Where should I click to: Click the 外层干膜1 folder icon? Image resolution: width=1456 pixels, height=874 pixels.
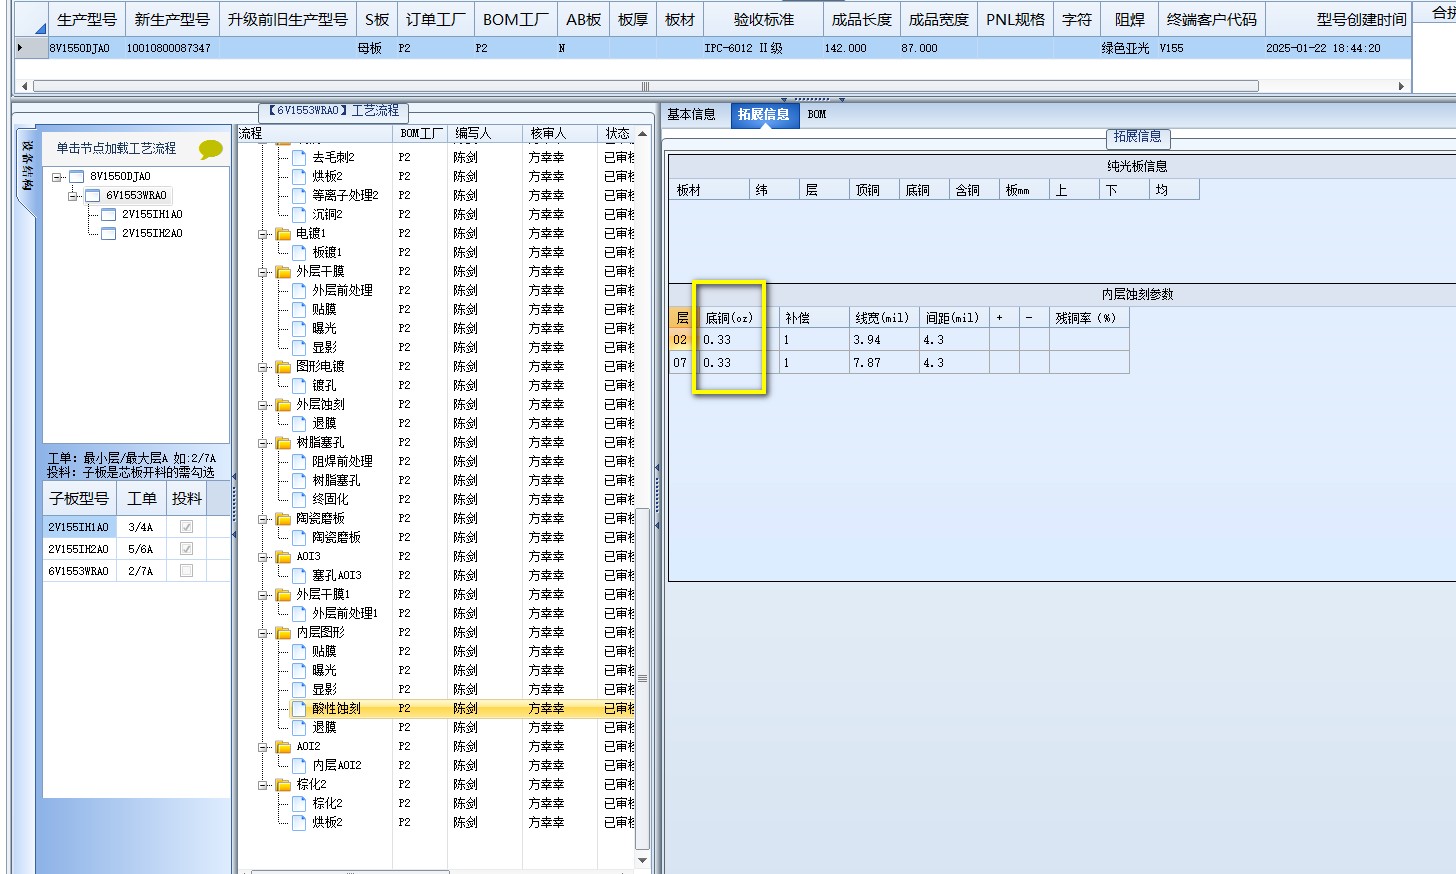click(283, 594)
